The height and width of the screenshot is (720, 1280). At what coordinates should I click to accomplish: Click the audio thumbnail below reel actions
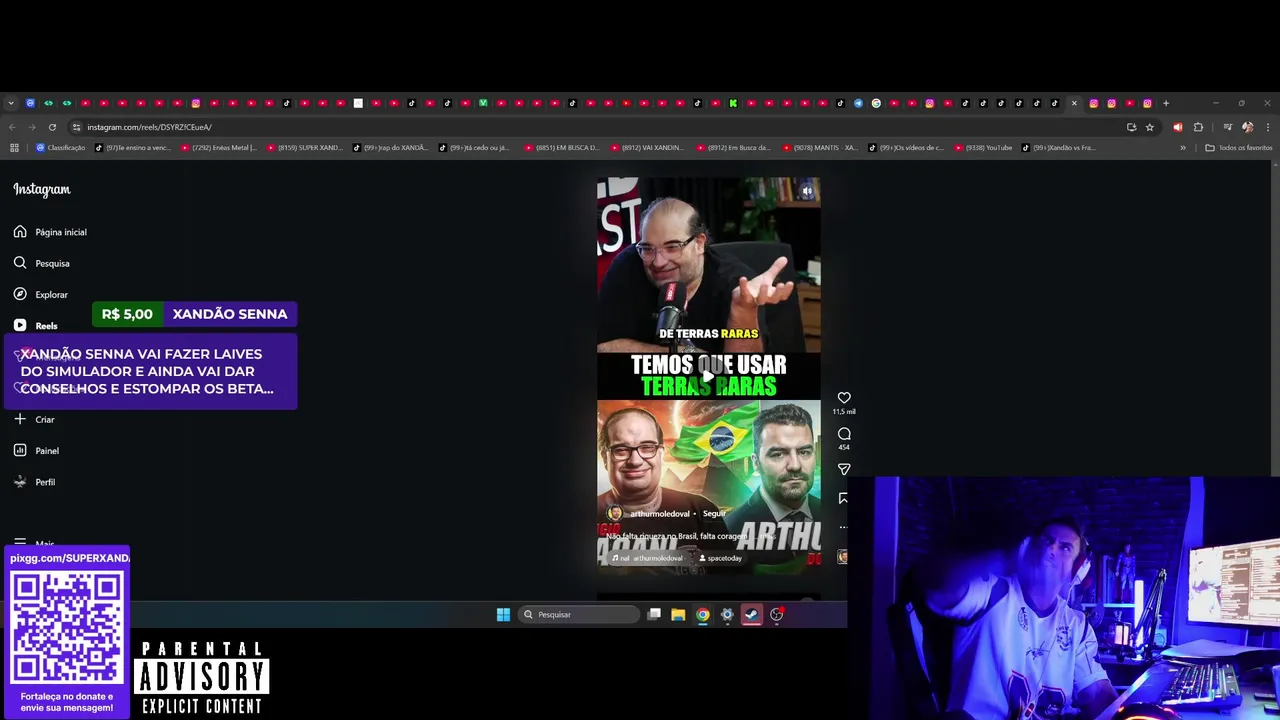click(843, 557)
